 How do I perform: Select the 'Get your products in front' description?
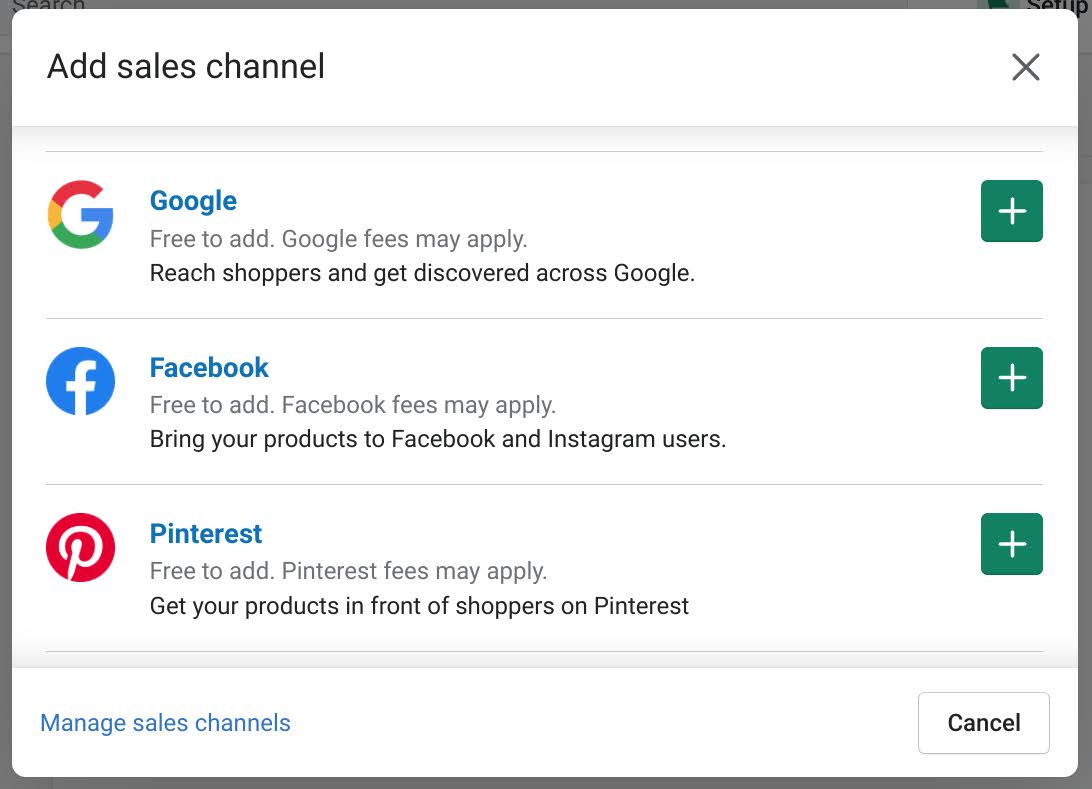(419, 606)
